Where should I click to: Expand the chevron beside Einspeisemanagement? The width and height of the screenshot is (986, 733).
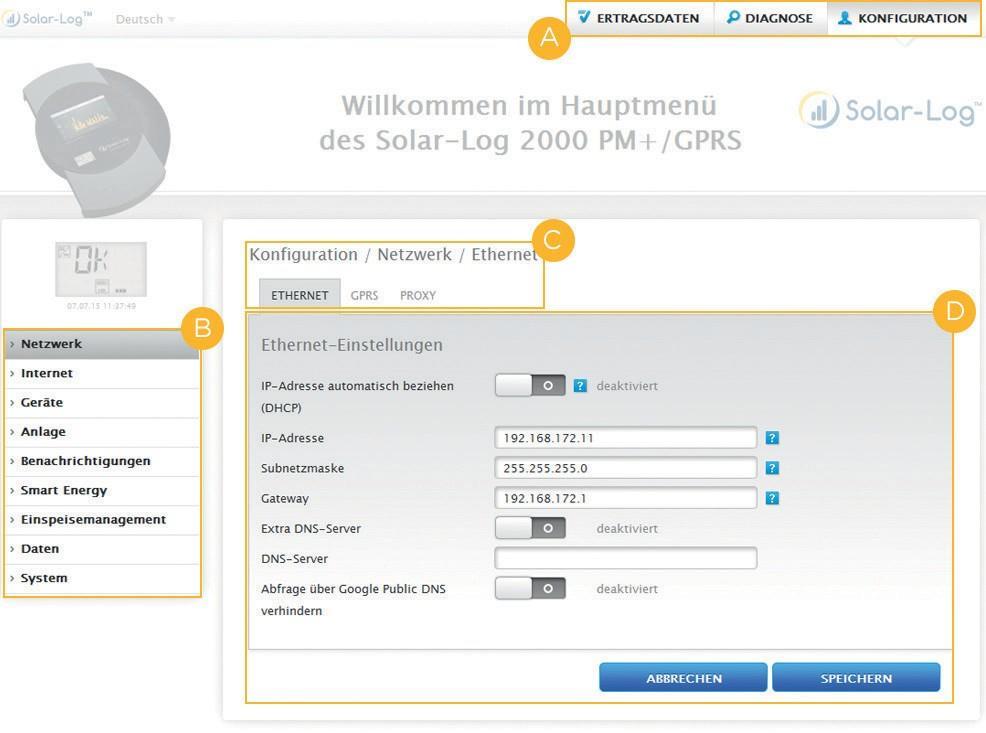(x=12, y=520)
